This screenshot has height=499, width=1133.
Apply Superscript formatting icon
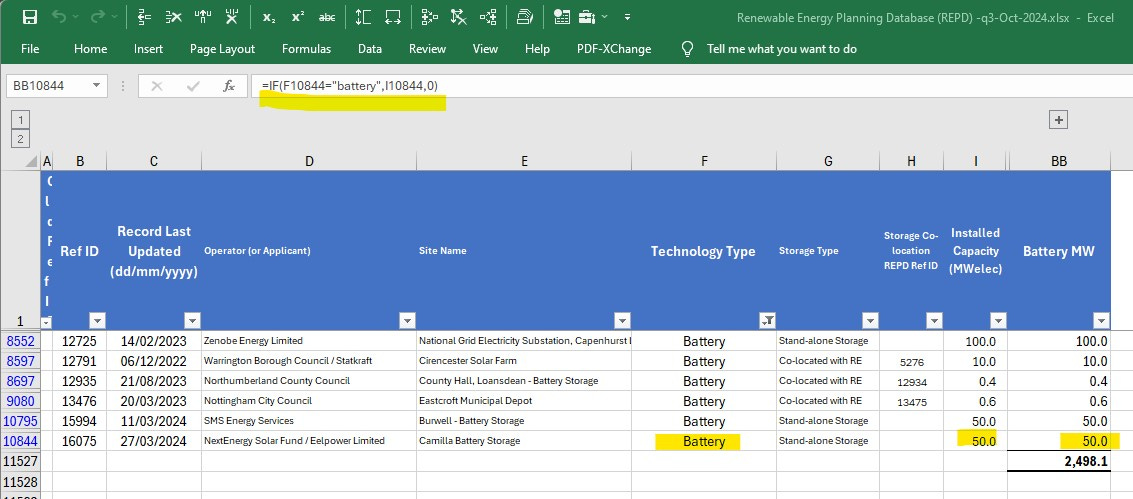coord(298,17)
